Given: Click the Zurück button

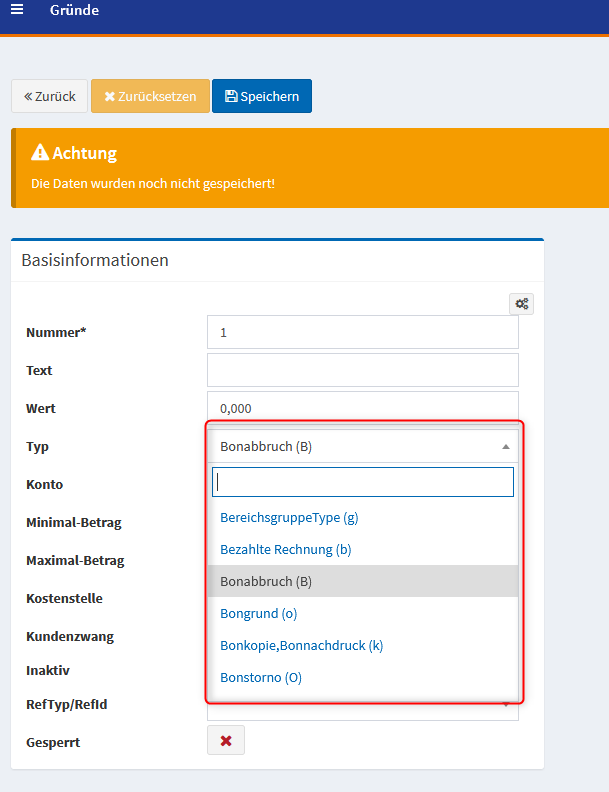Looking at the screenshot, I should (x=49, y=96).
